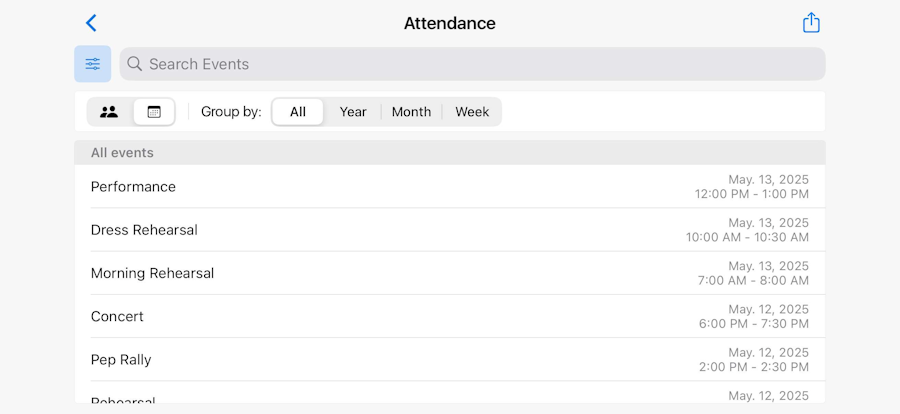Screen dimensions: 900x414
Task: Focus the Search Events field
Action: [x=480, y=64]
